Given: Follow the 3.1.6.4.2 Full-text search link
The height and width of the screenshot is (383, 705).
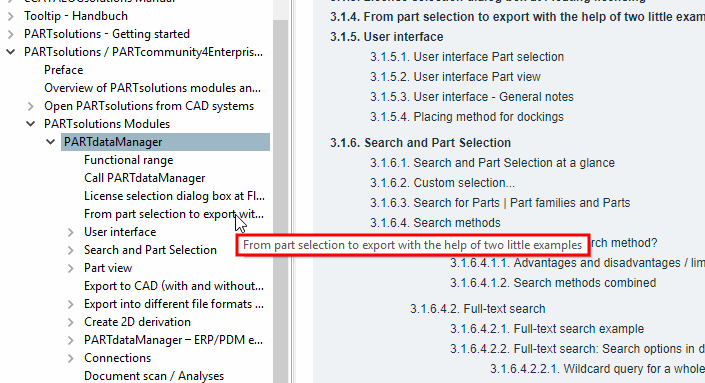Looking at the screenshot, I should [x=477, y=309].
